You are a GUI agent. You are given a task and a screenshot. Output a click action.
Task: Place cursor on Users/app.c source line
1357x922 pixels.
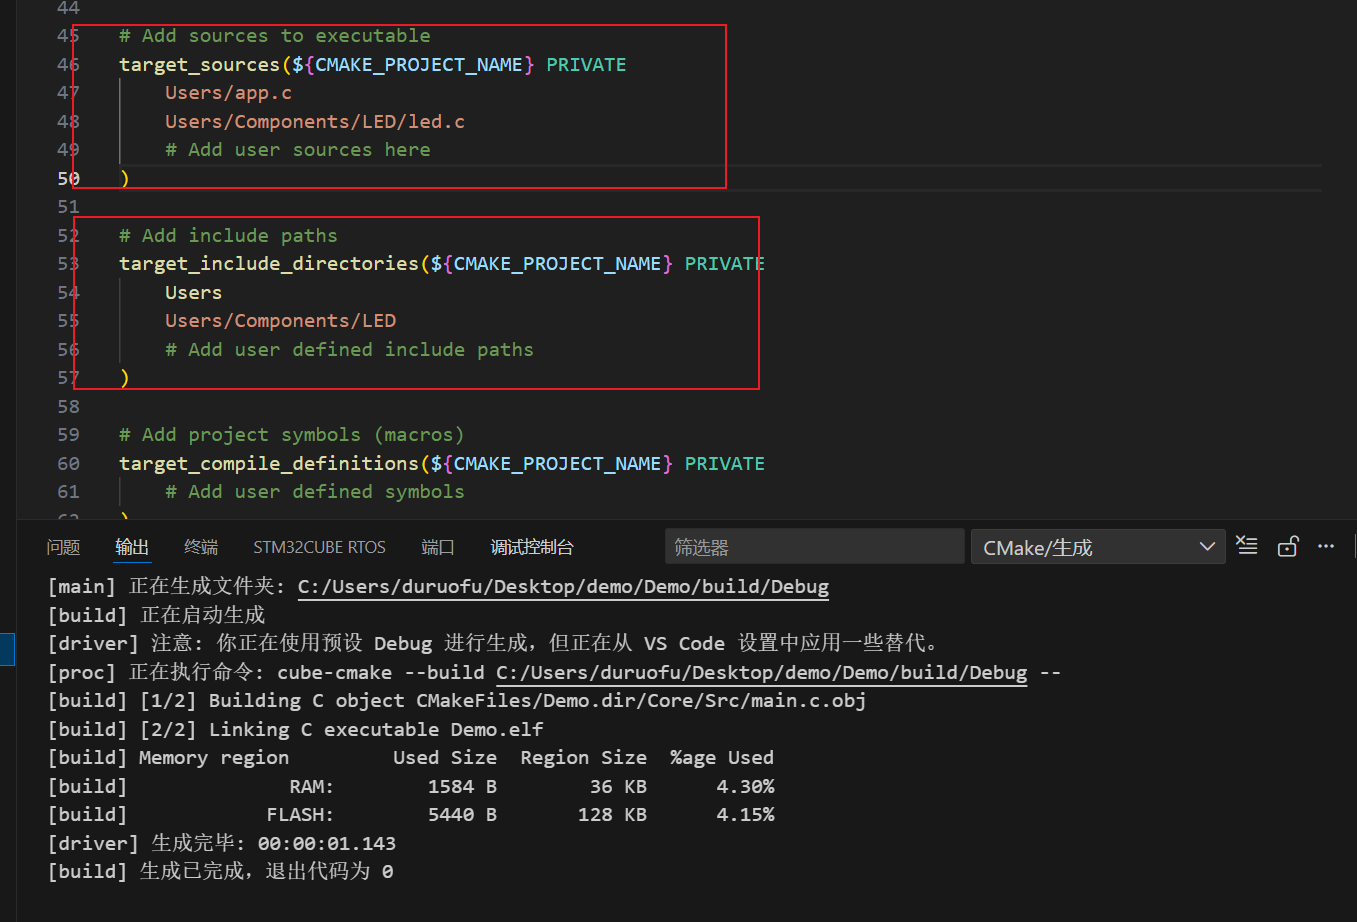[x=228, y=93]
